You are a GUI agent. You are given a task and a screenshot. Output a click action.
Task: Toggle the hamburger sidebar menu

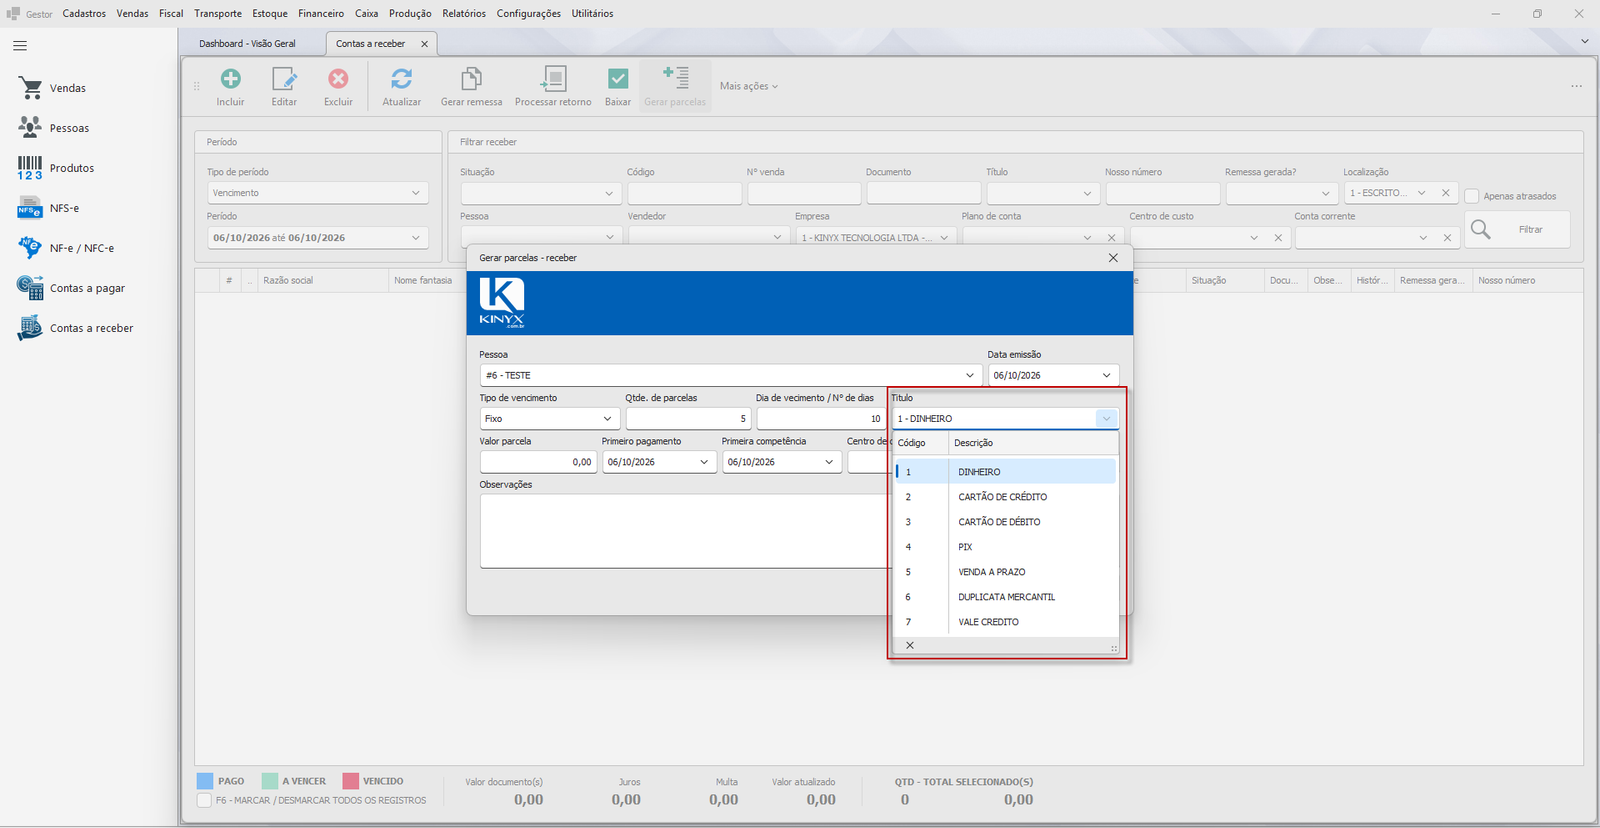[x=20, y=46]
